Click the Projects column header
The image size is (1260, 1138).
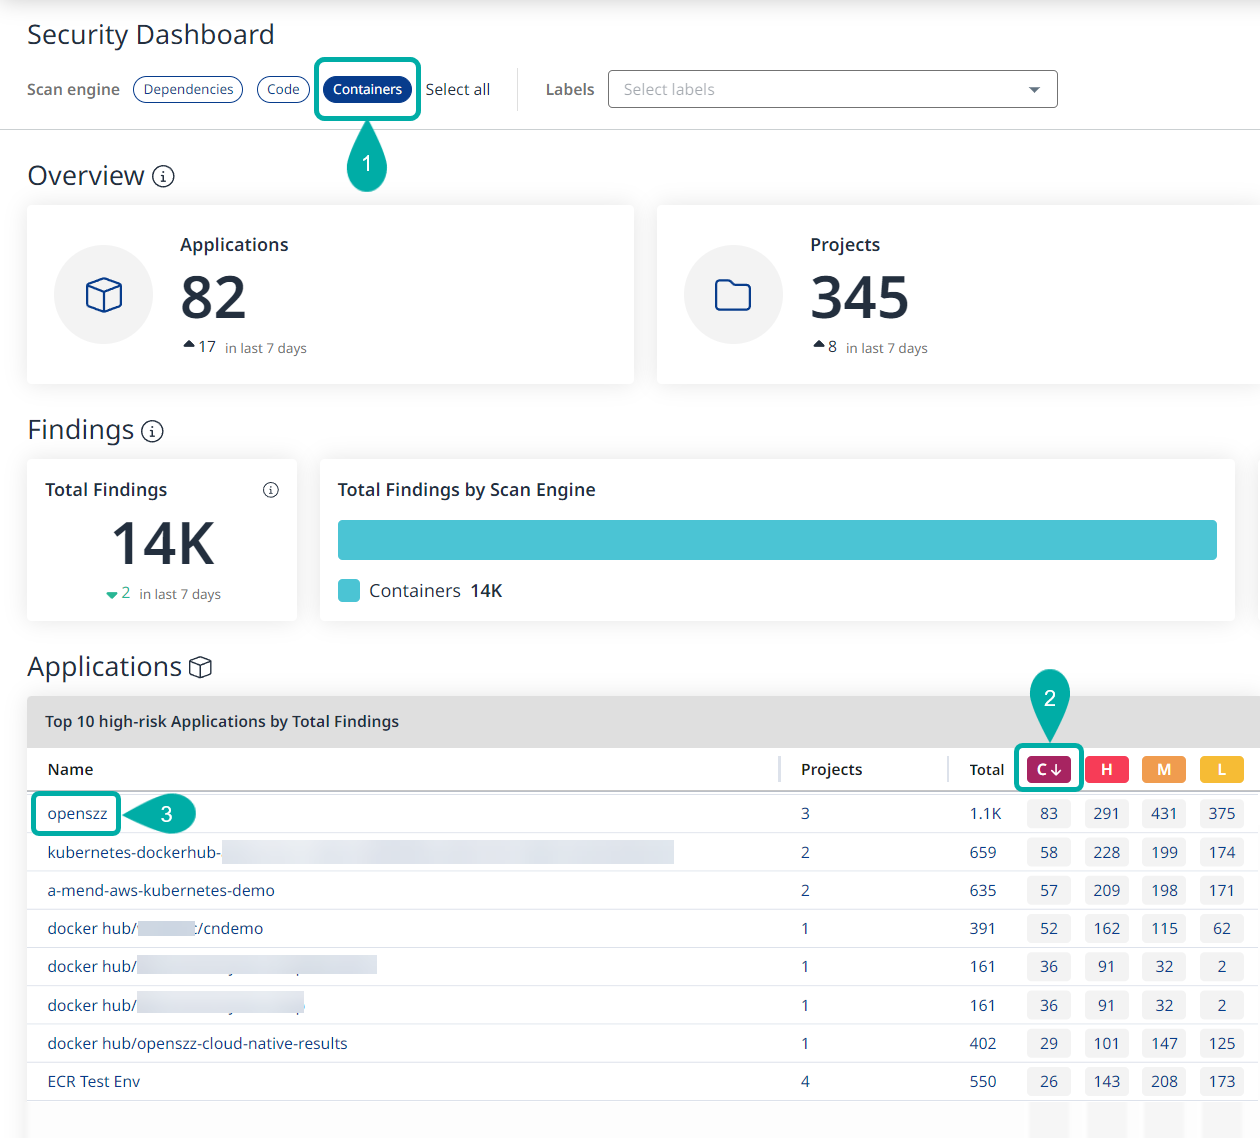click(x=831, y=770)
